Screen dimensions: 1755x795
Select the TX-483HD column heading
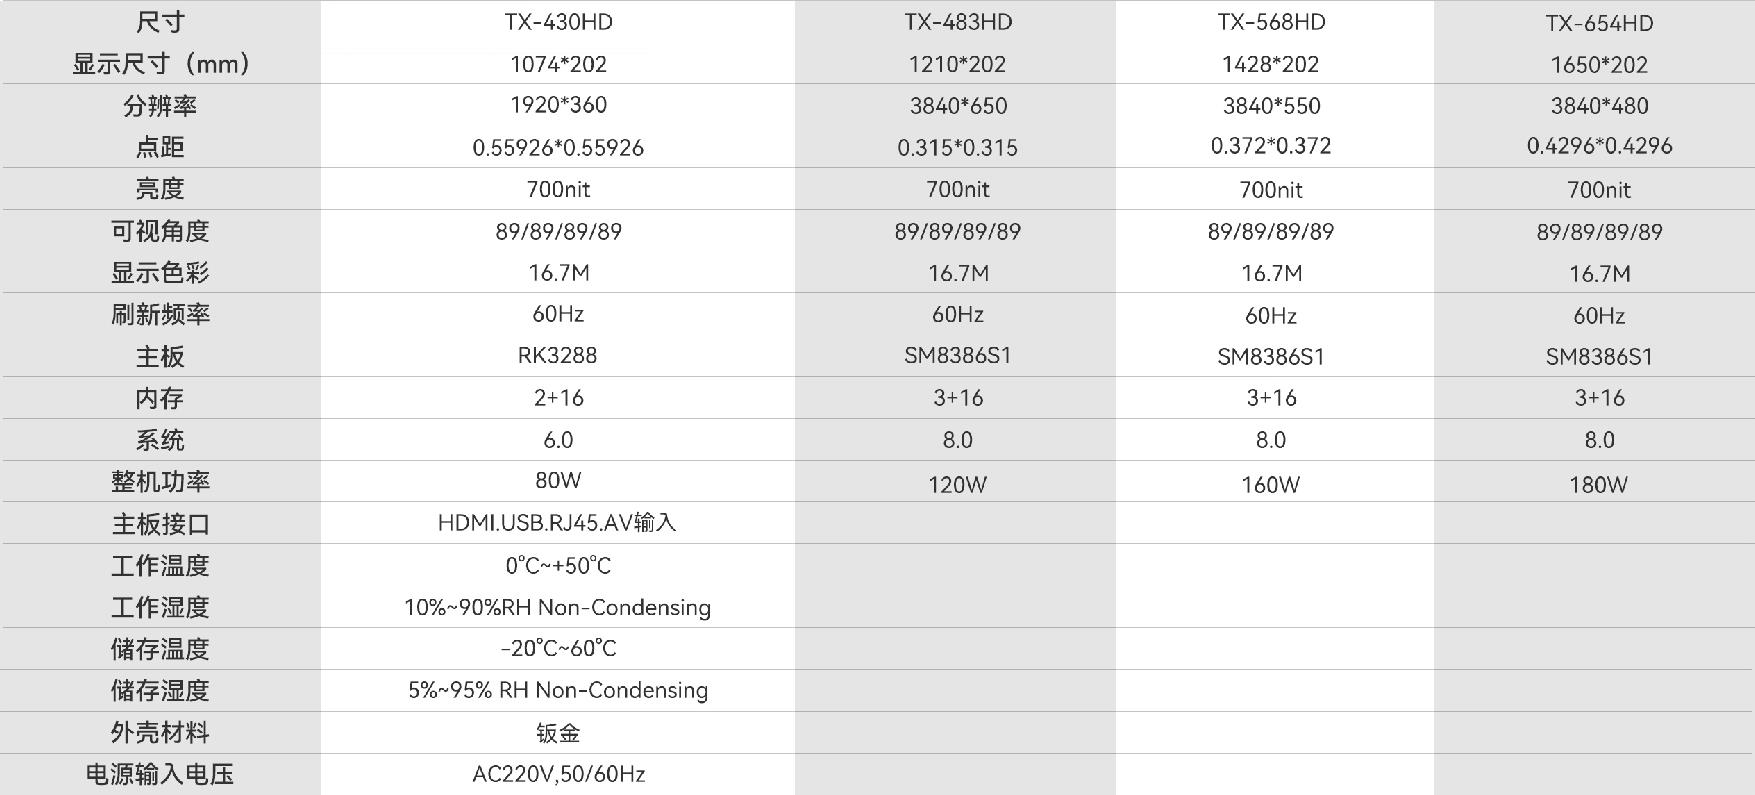click(x=958, y=22)
